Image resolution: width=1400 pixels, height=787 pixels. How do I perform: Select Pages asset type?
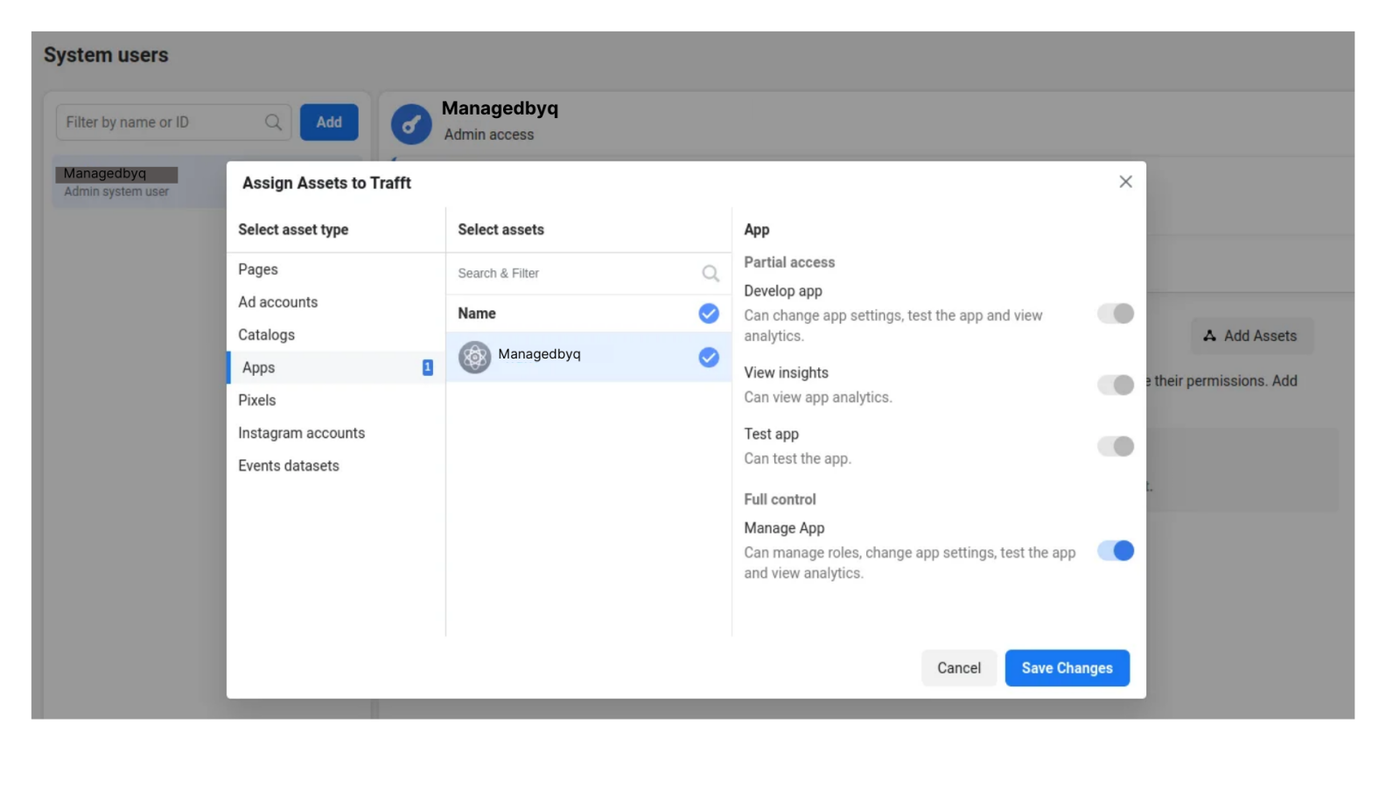coord(258,270)
